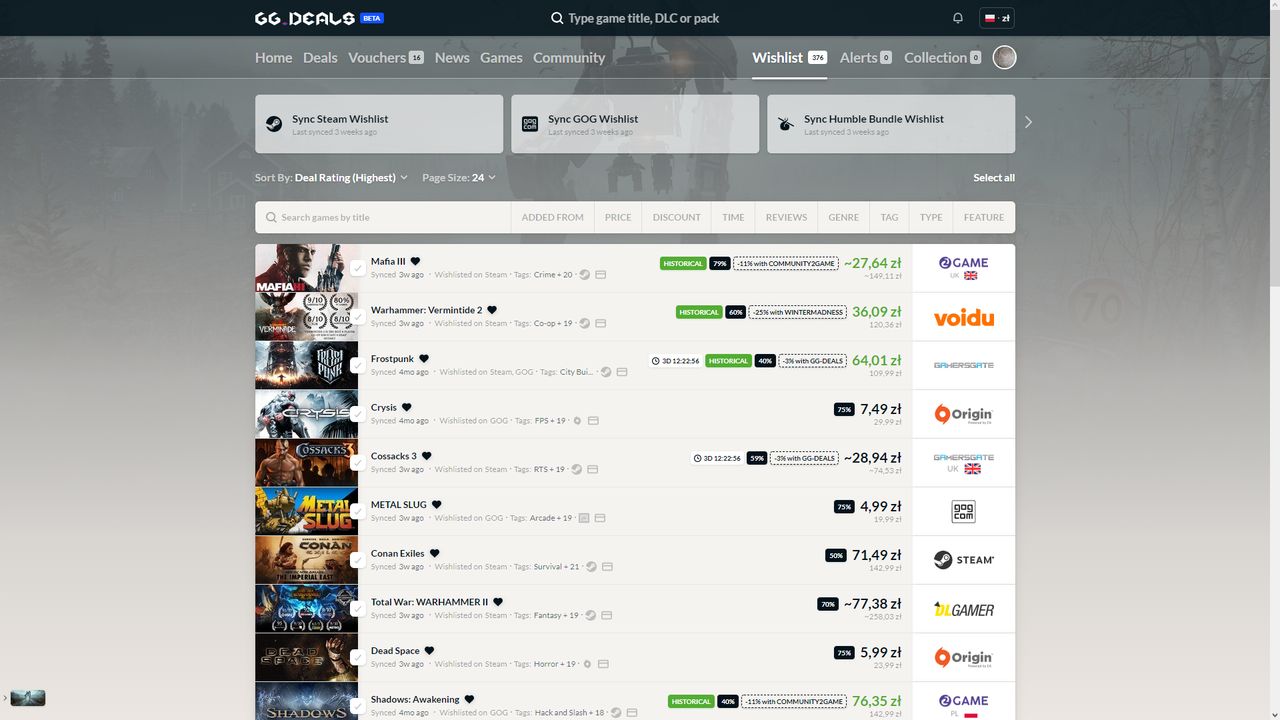This screenshot has height=720, width=1280.
Task: Tick the checkbox on Warhammer: Vermintide 2
Action: click(358, 317)
